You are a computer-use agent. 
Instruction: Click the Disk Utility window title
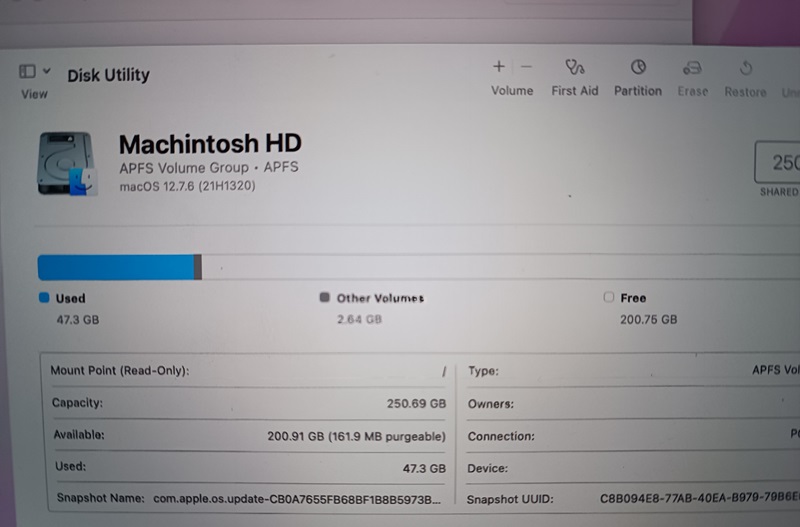point(108,75)
